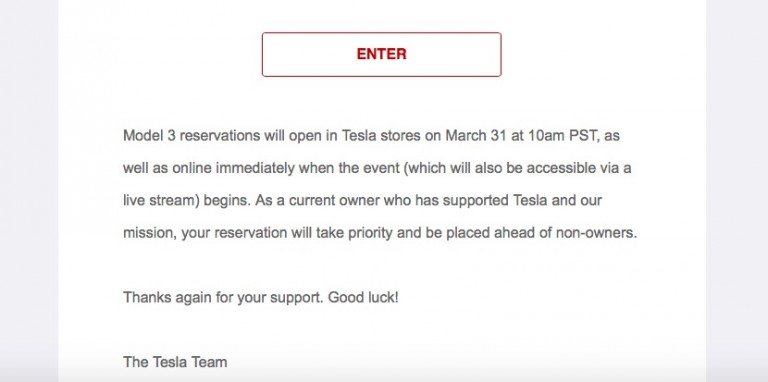The height and width of the screenshot is (382, 768).
Task: Click "Thanks again for your support."
Action: 223,297
